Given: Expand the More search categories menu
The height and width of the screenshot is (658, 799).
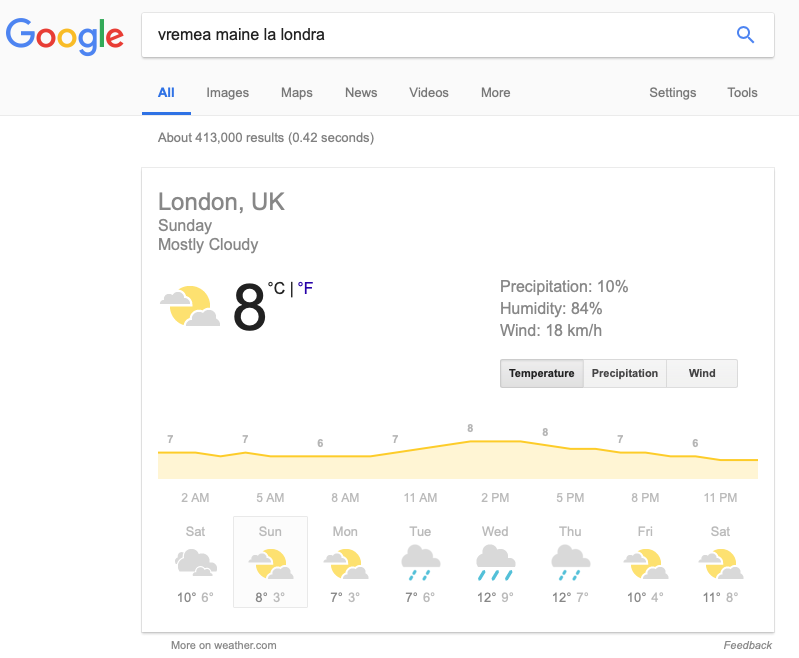Looking at the screenshot, I should click(495, 93).
